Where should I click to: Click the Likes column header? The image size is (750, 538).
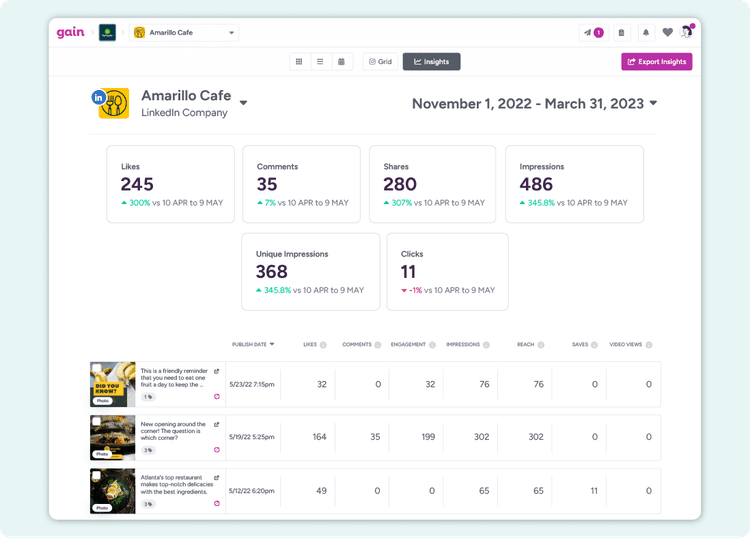click(310, 344)
